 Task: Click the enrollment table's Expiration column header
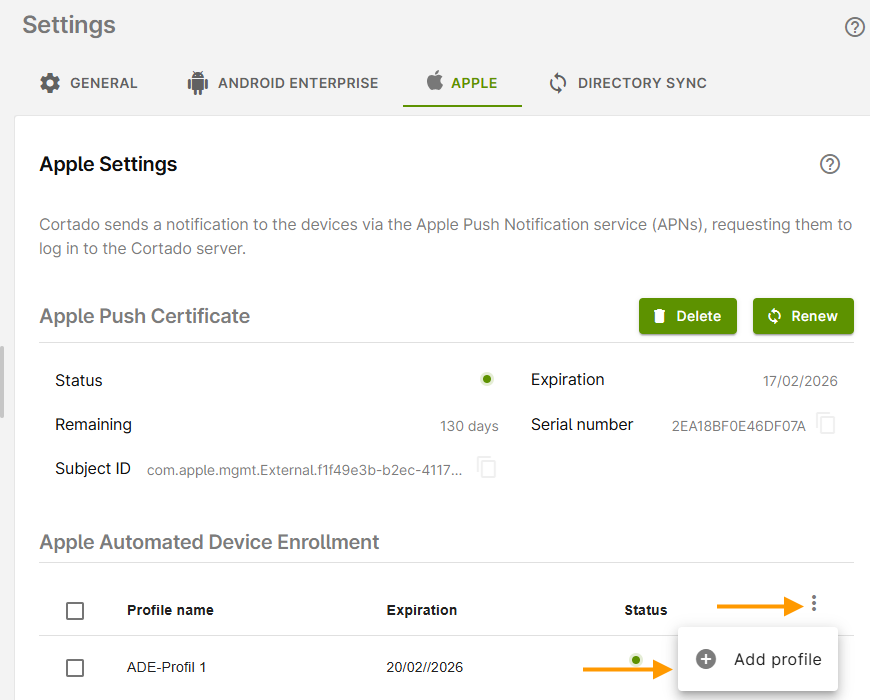[x=422, y=610]
